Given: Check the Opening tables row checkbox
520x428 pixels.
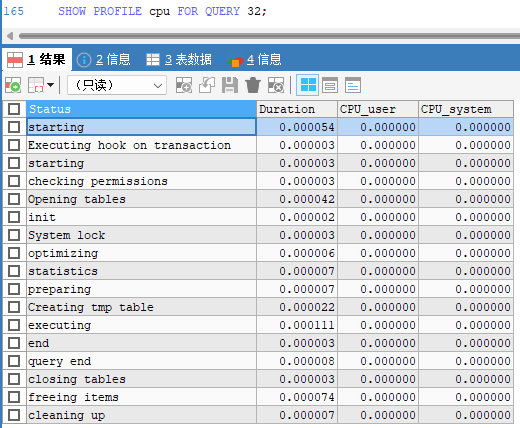Looking at the screenshot, I should point(14,199).
